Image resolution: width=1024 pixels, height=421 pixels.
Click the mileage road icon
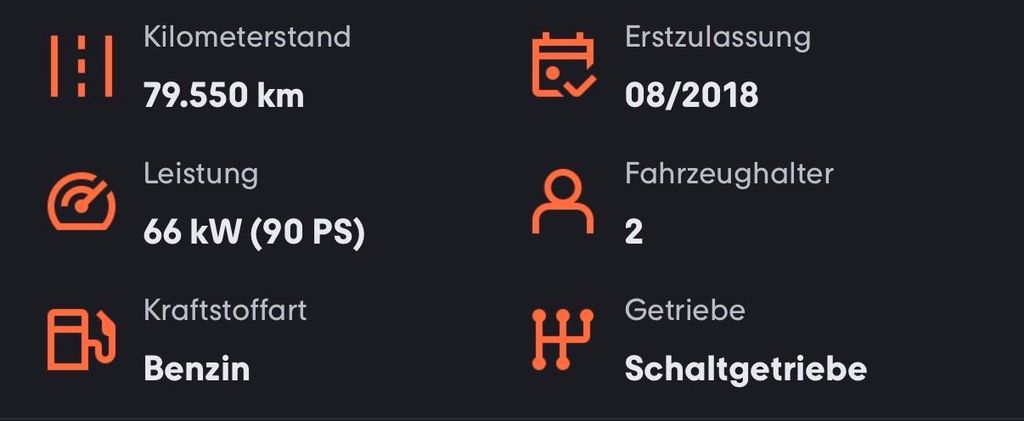(81, 67)
